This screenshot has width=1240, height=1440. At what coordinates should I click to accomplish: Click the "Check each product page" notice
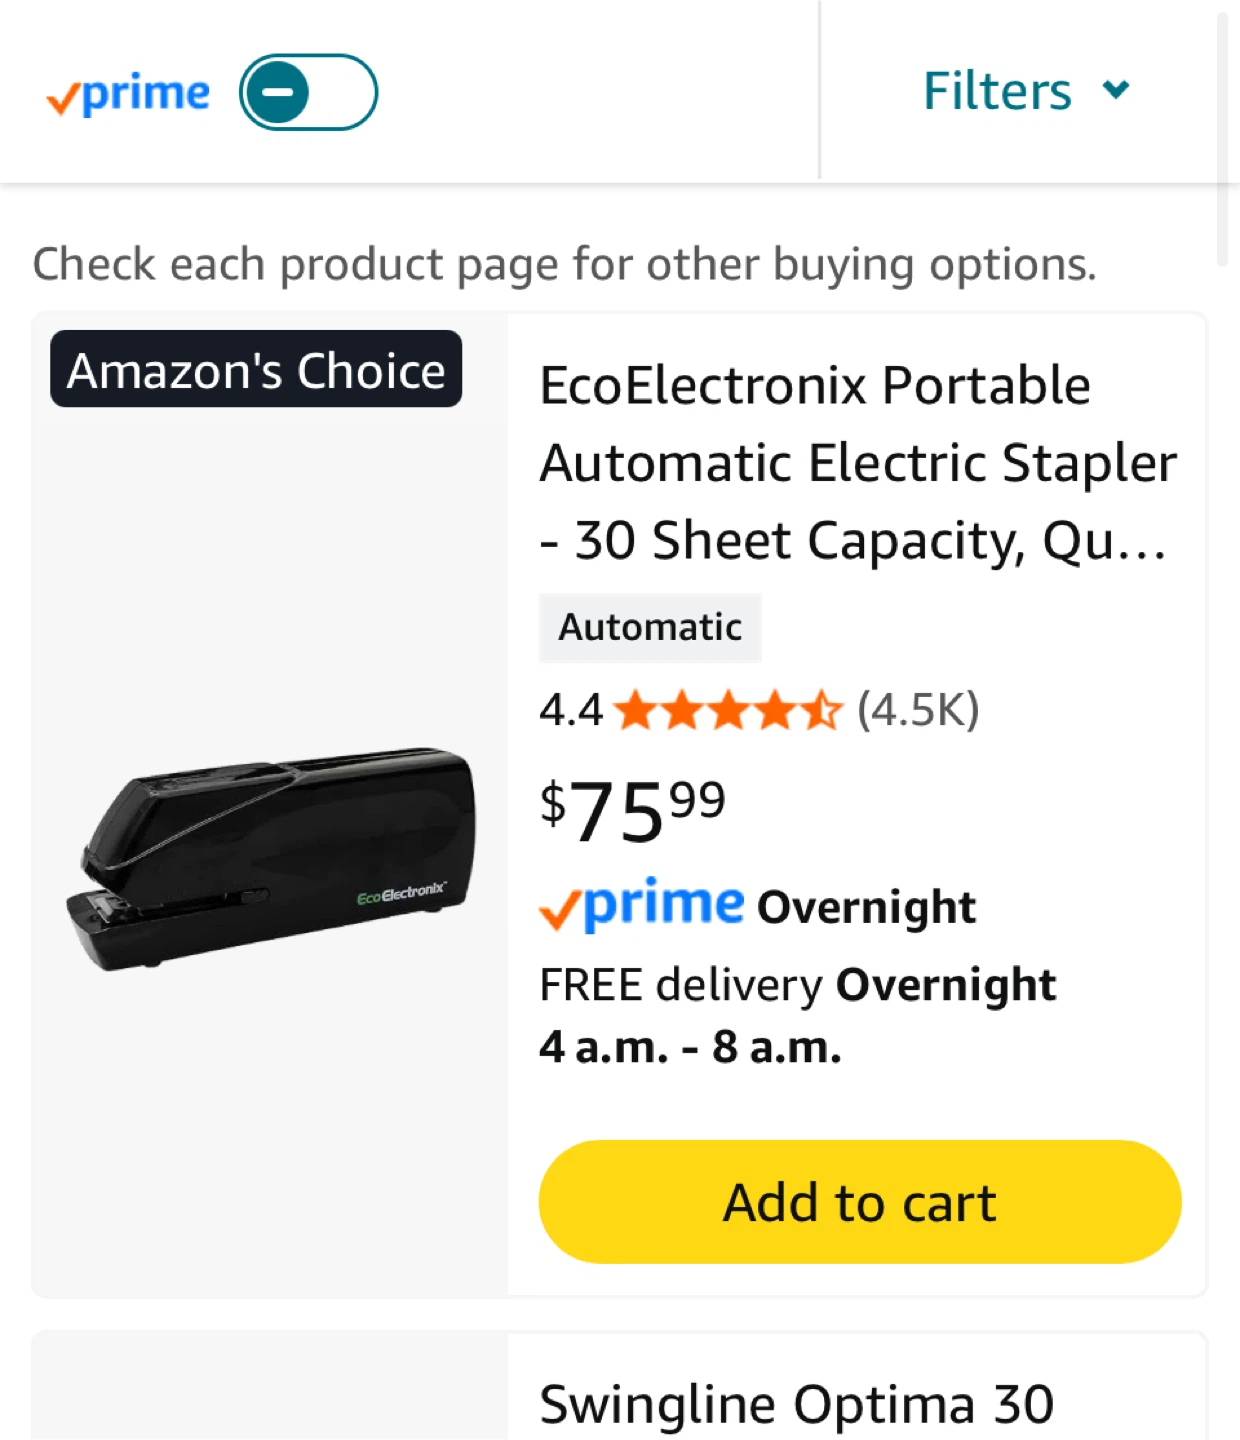[564, 265]
